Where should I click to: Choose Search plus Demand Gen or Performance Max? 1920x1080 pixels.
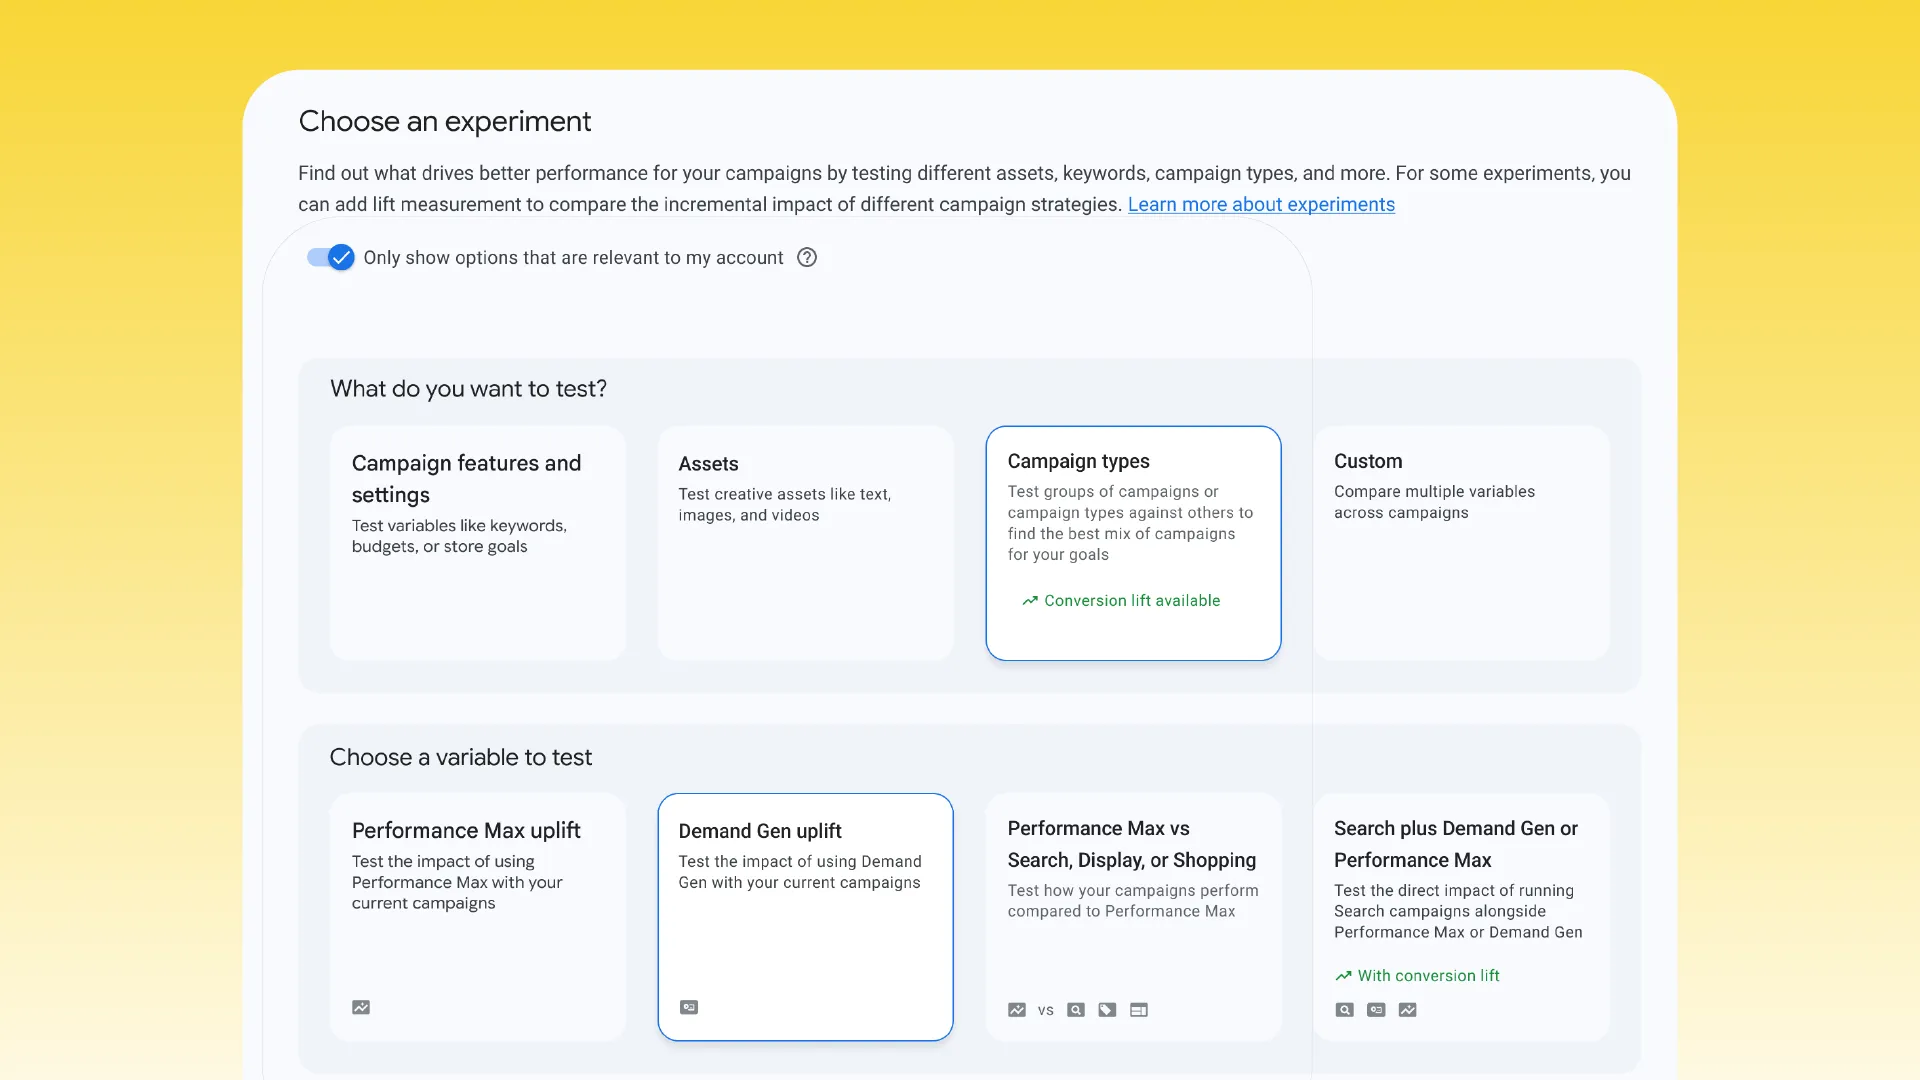pyautogui.click(x=1461, y=917)
